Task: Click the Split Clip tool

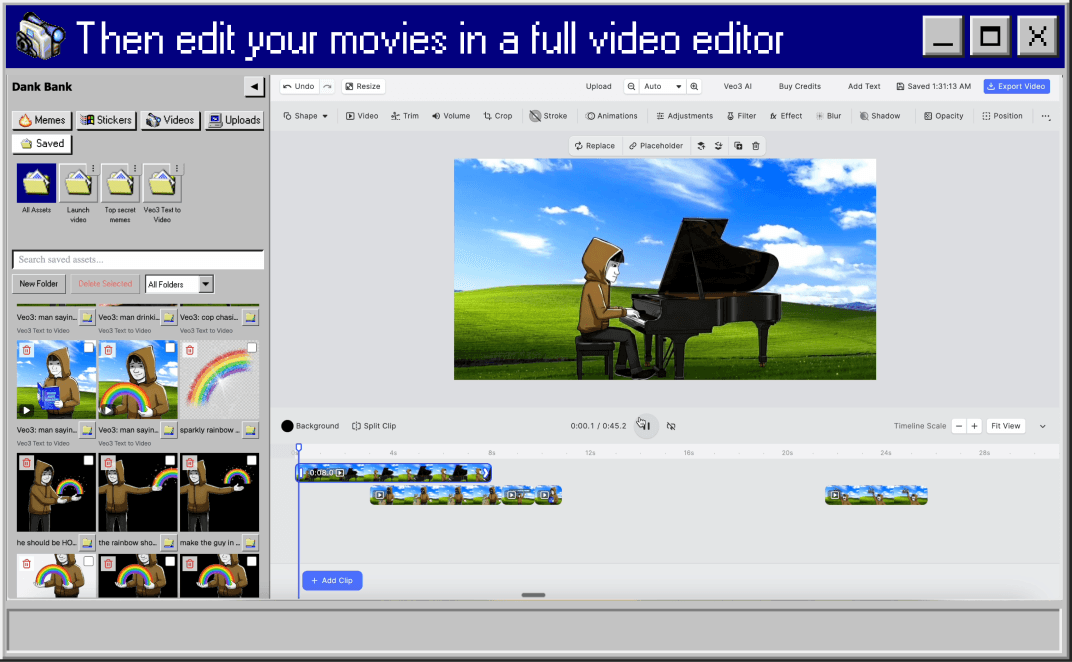Action: 374,426
